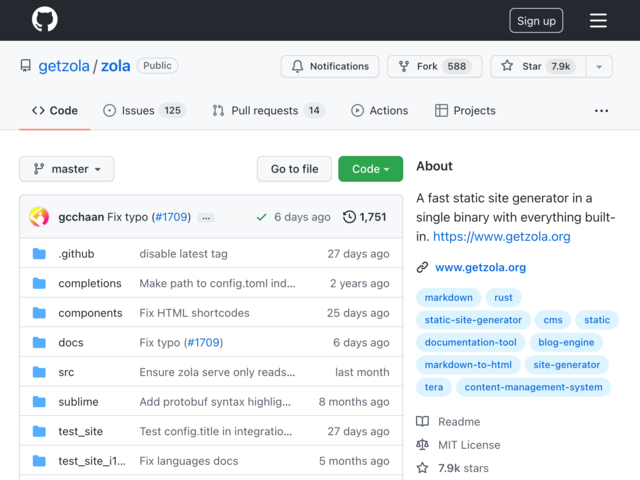Image resolution: width=640 pixels, height=480 pixels.
Task: Click the sublime folder icon
Action: point(39,401)
